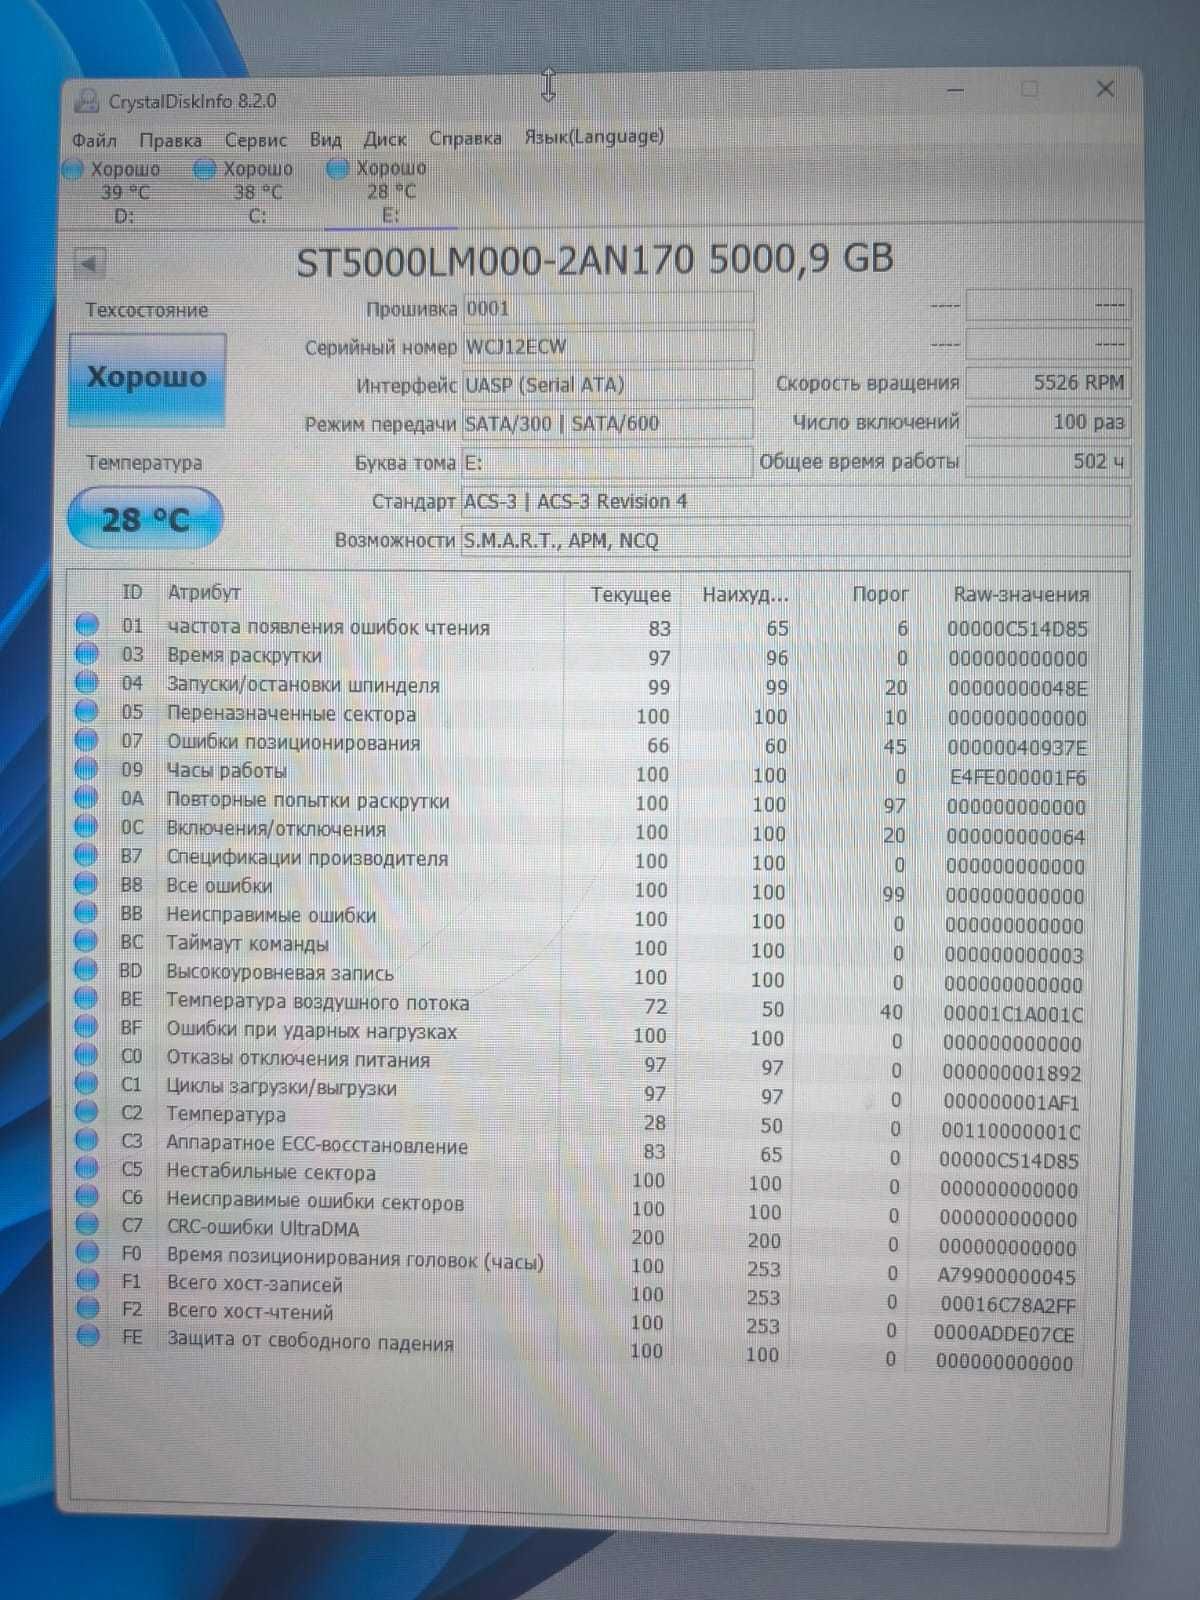Click the Raw-значения column header
The height and width of the screenshot is (1600, 1200).
click(x=1020, y=594)
